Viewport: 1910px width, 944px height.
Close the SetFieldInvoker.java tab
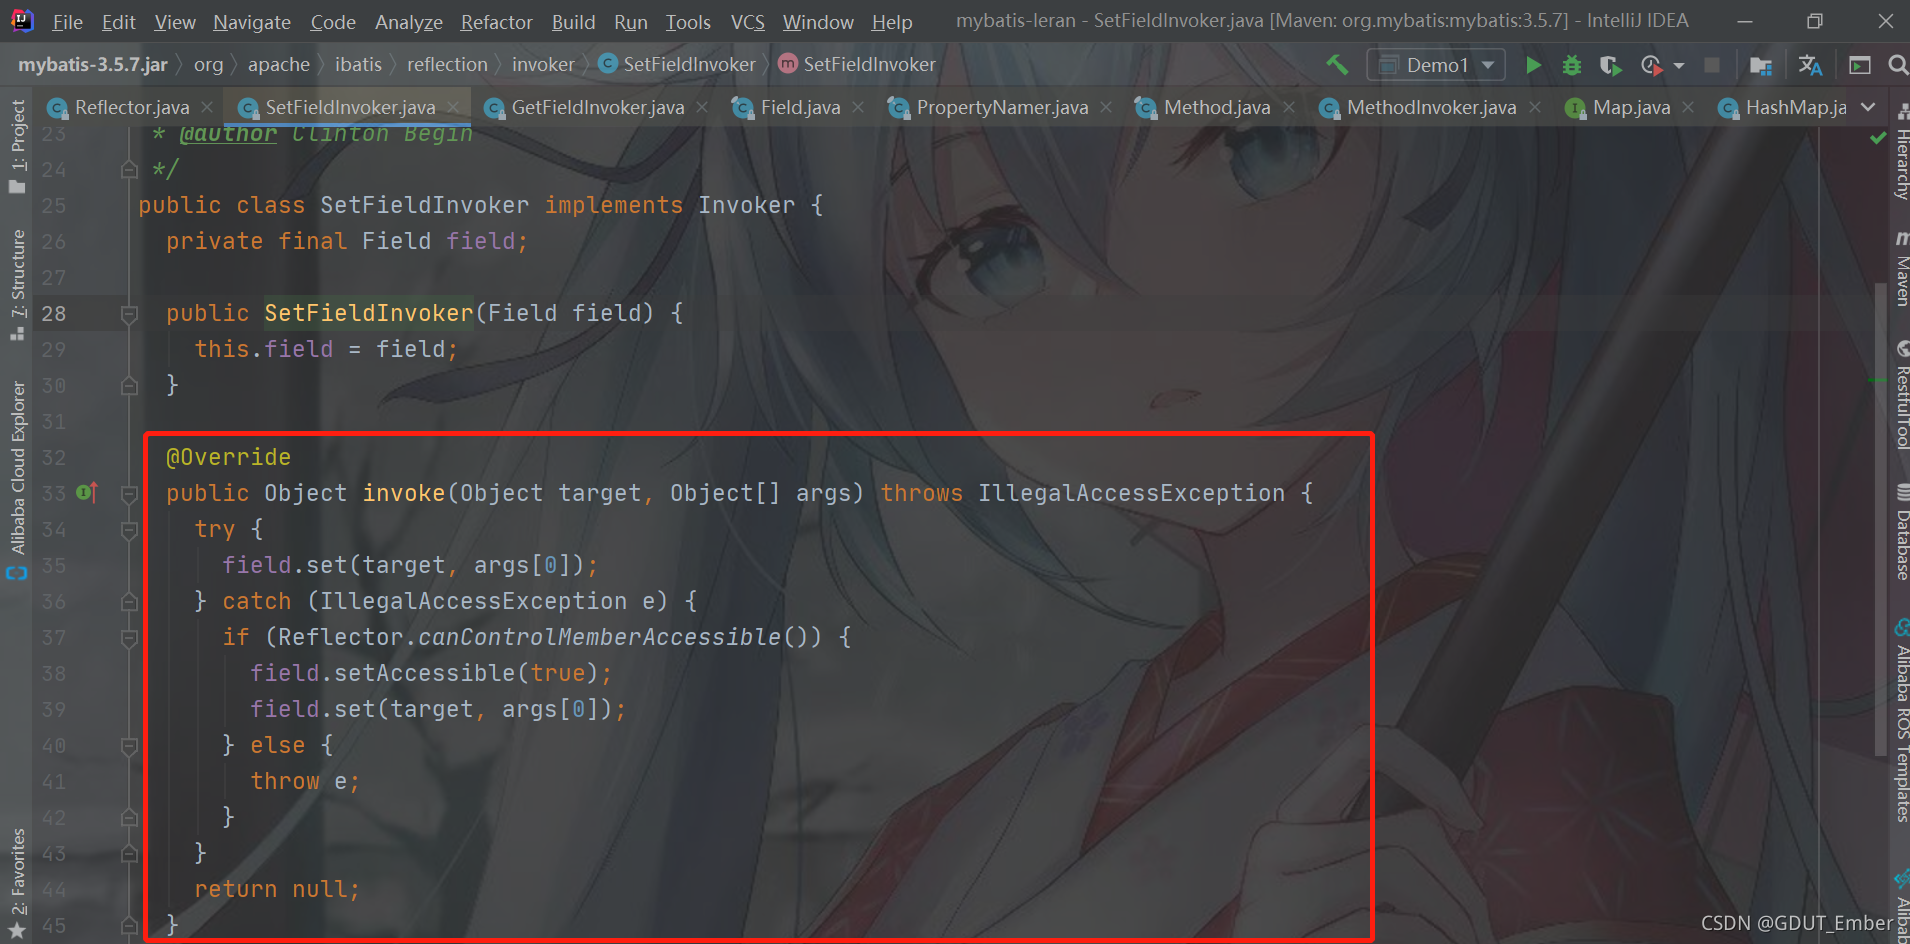click(453, 107)
